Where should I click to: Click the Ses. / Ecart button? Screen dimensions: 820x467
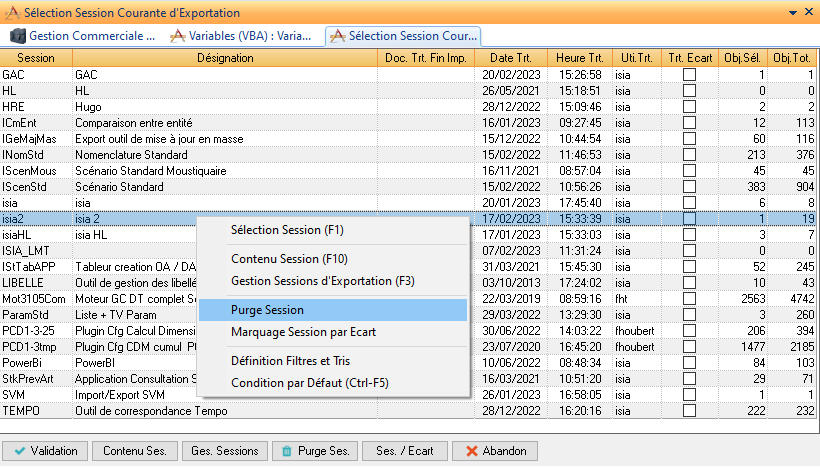(404, 450)
